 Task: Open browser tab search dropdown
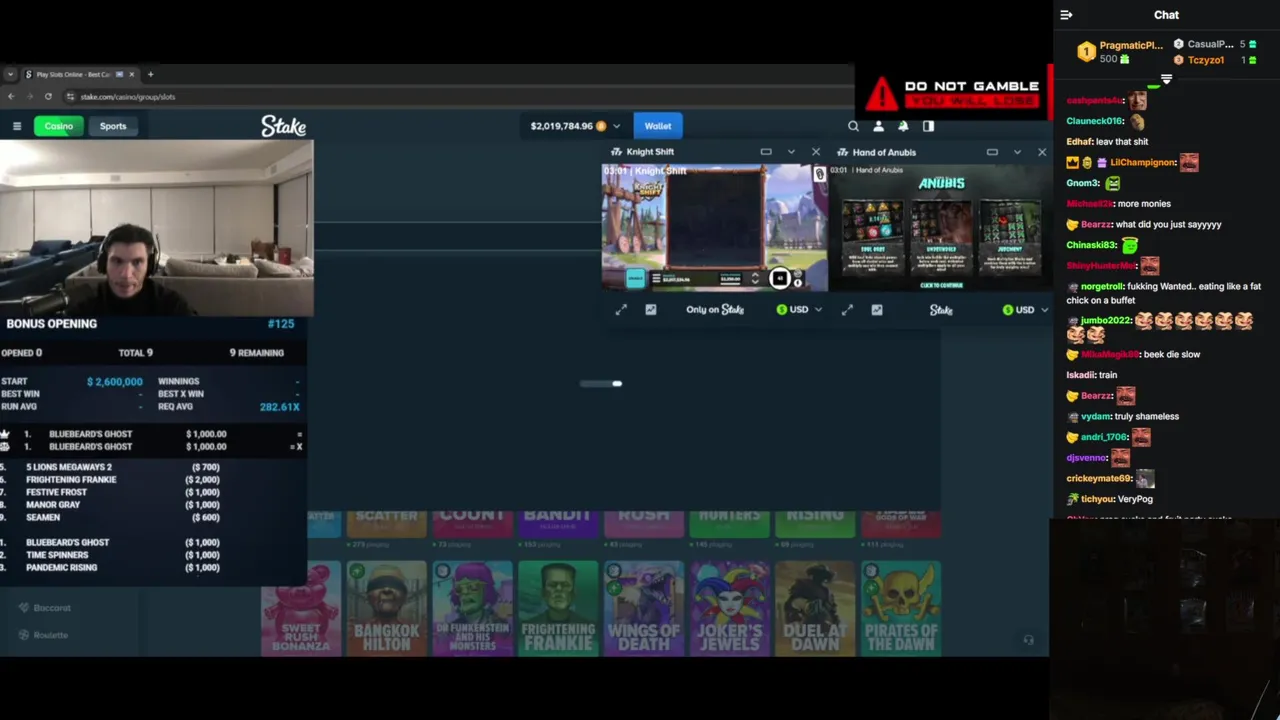coord(10,74)
